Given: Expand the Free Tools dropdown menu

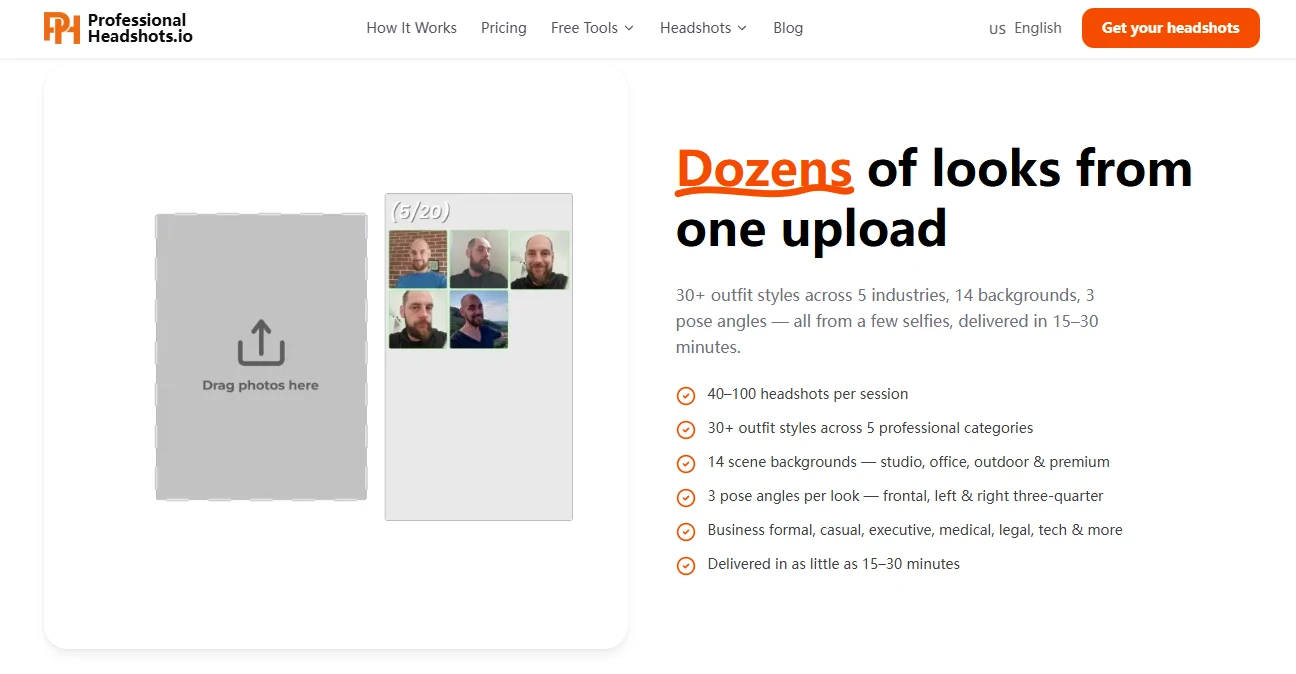Looking at the screenshot, I should coord(592,28).
